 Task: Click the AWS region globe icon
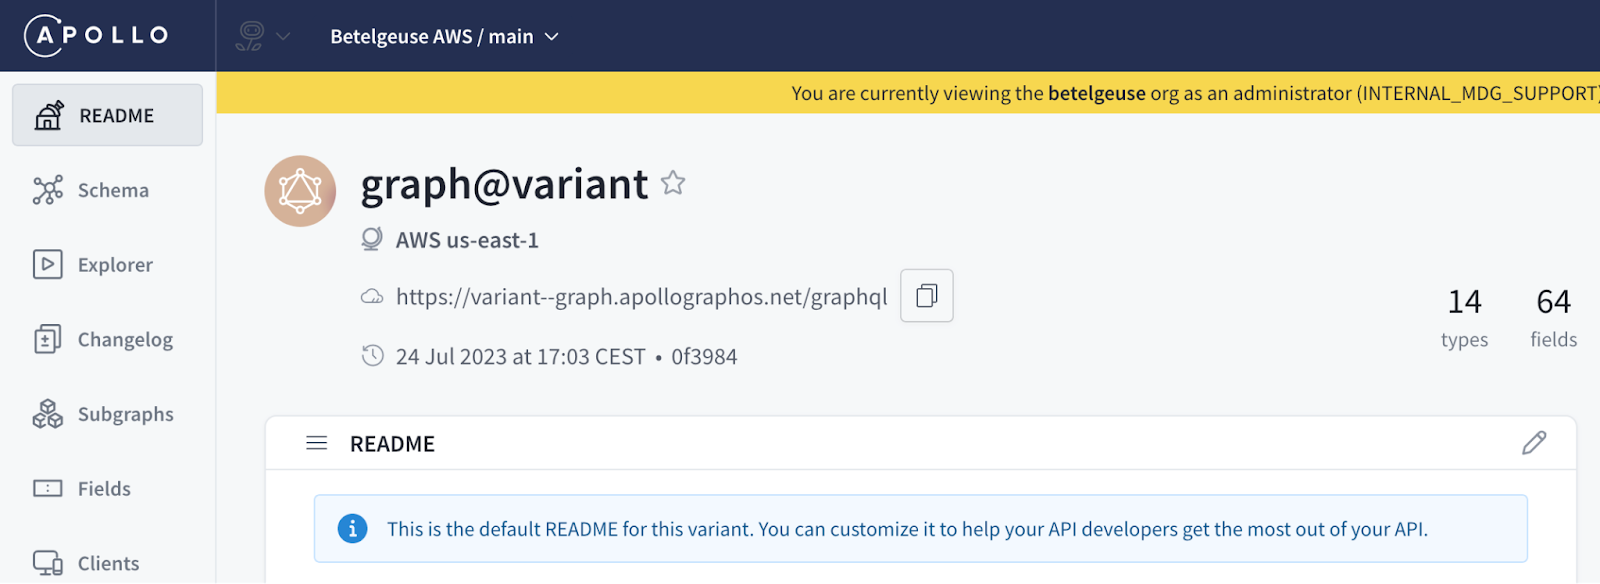372,239
